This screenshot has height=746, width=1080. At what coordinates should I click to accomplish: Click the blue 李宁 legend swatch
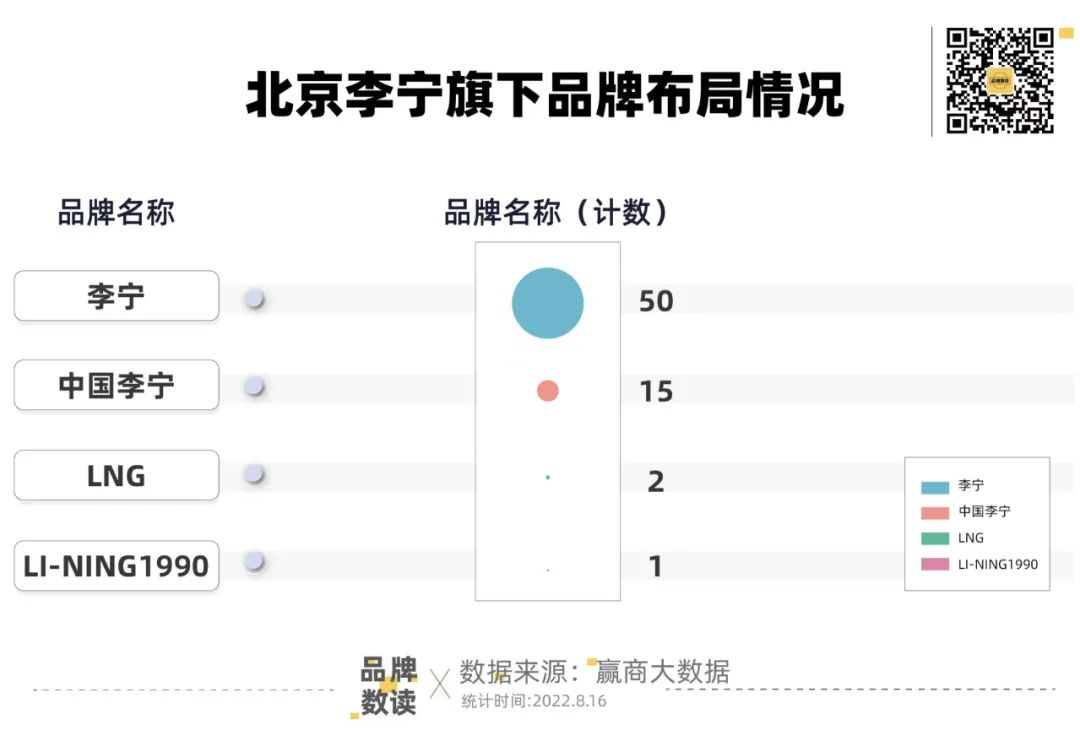click(x=935, y=487)
